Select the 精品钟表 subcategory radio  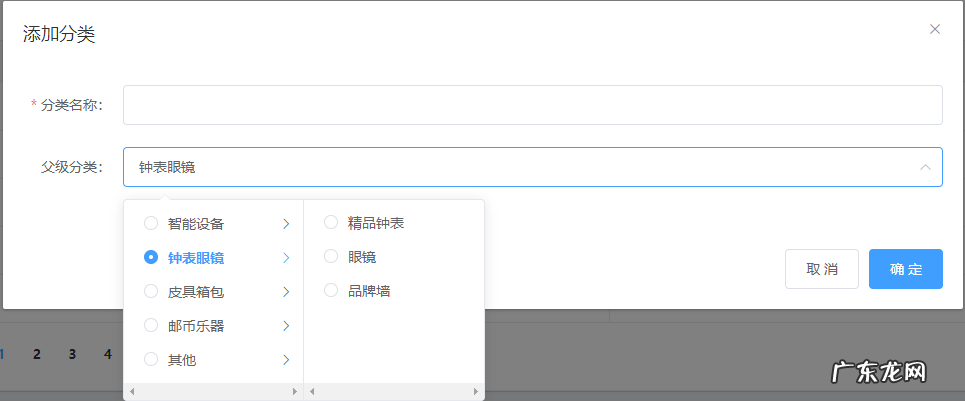point(331,222)
